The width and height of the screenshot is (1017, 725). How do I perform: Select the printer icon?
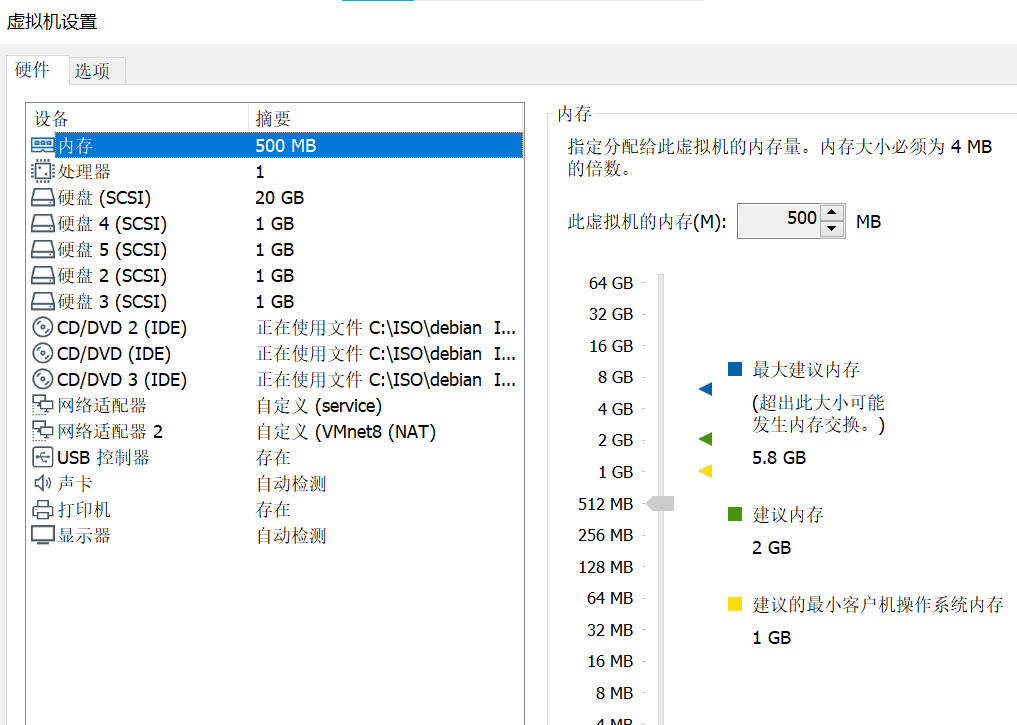pos(43,509)
